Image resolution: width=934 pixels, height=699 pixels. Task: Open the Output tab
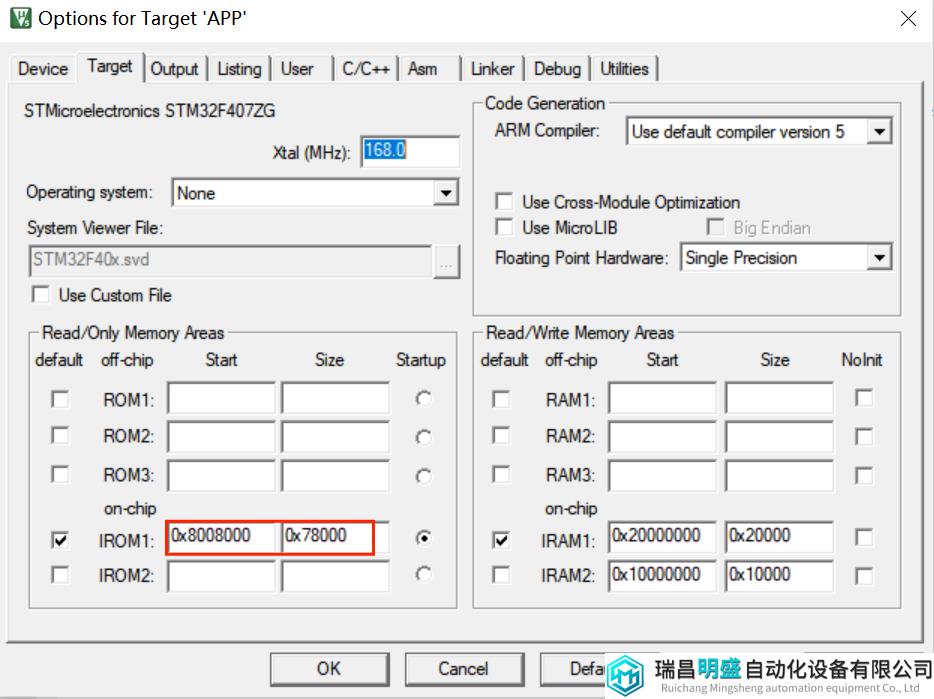click(174, 69)
